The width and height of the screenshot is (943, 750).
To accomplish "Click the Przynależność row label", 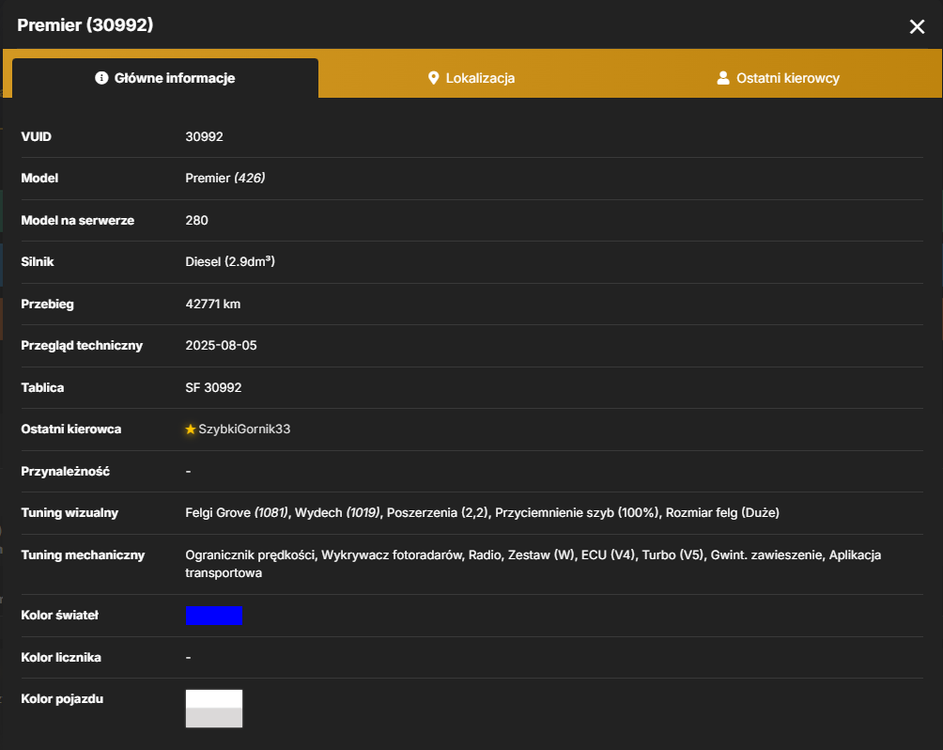I will [66, 471].
